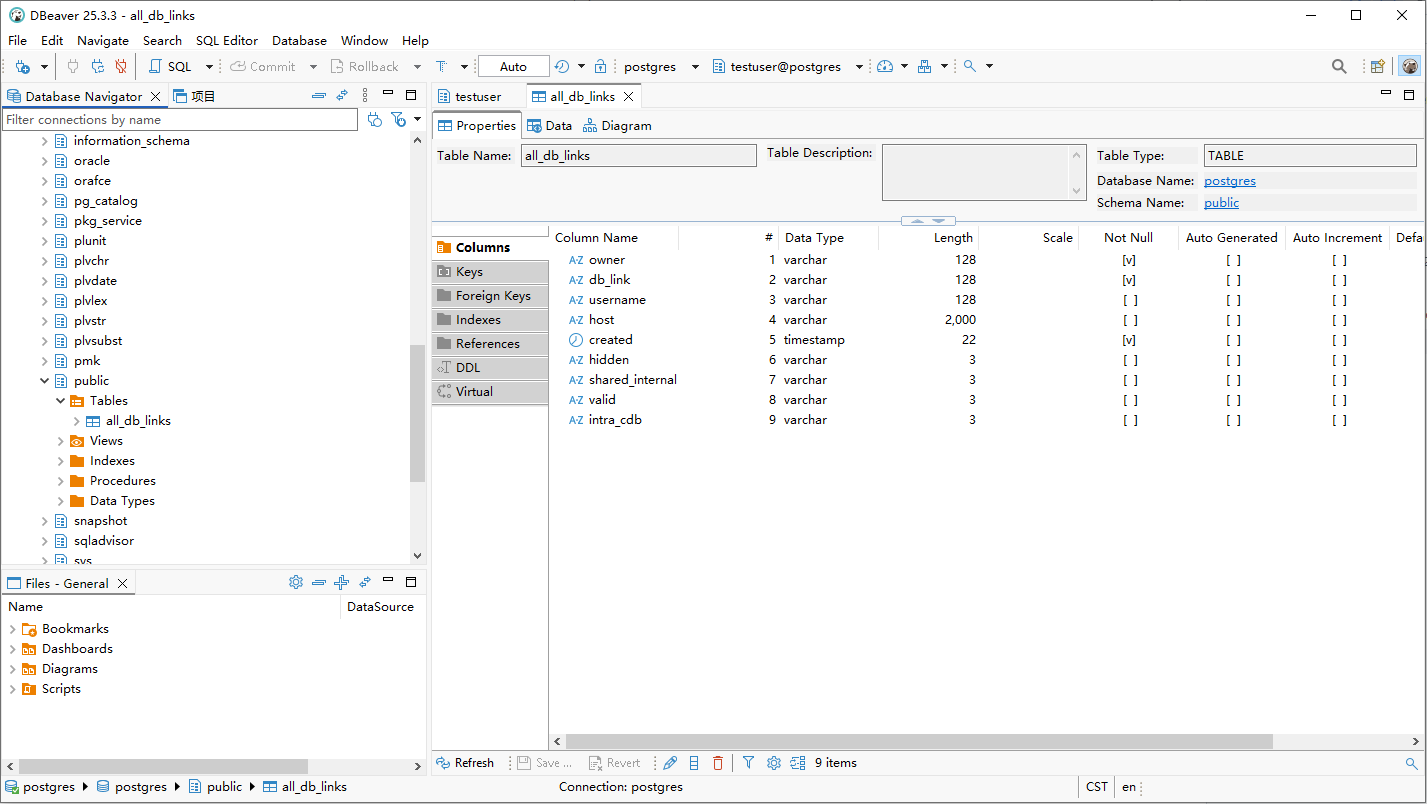Click the Filter connections by name field
Screen dimensions: 1427x804
pyautogui.click(x=180, y=120)
